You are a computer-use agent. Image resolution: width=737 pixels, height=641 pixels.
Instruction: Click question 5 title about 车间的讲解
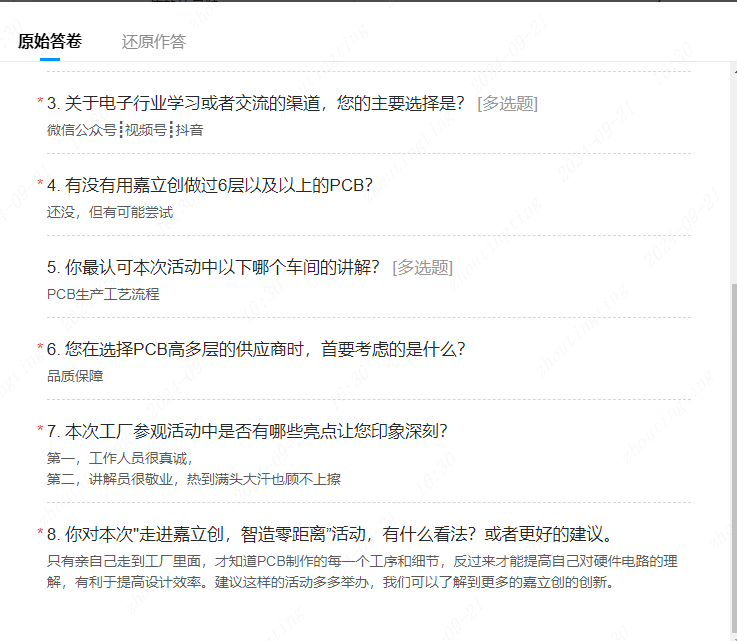tap(213, 267)
